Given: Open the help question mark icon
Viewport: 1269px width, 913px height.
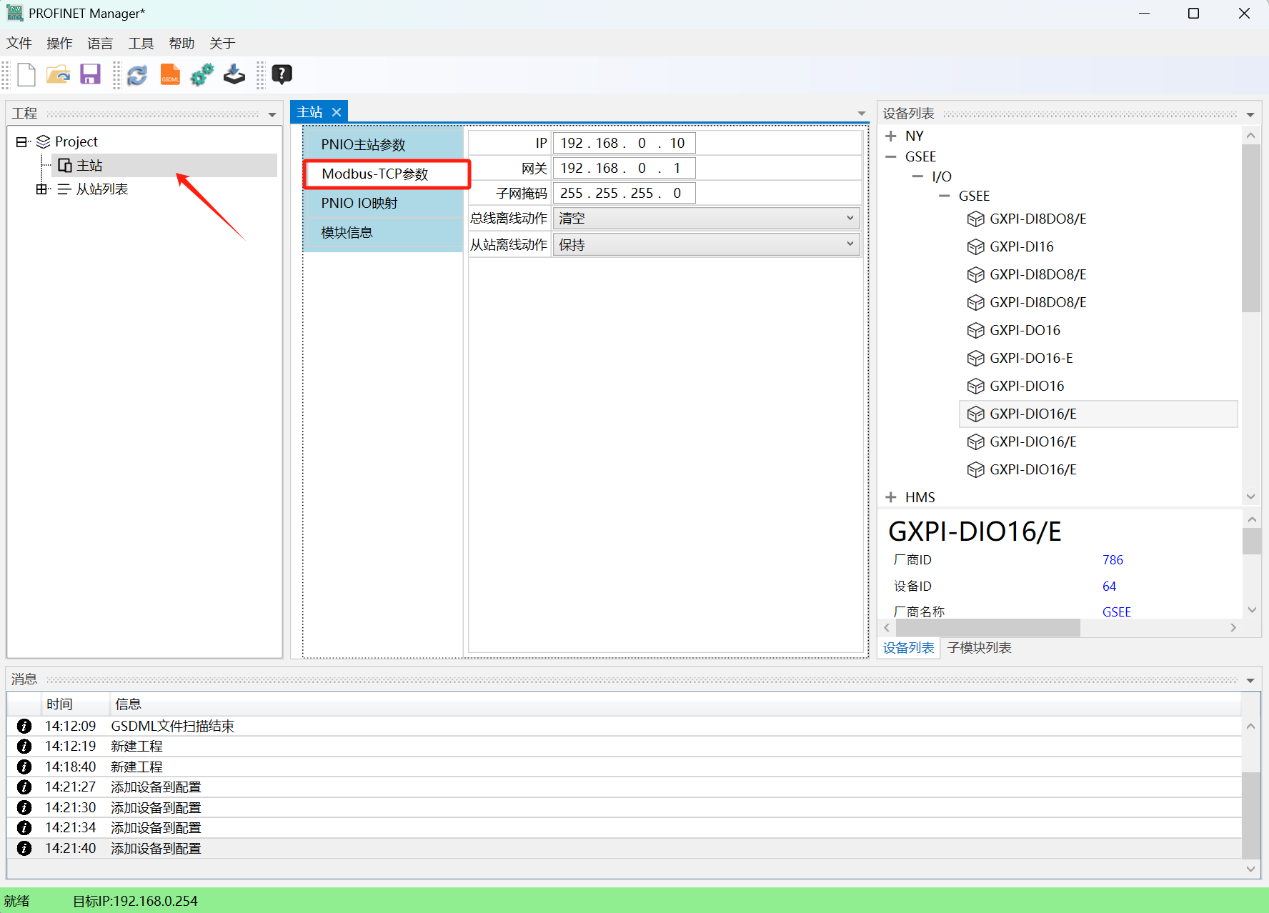Looking at the screenshot, I should point(282,74).
